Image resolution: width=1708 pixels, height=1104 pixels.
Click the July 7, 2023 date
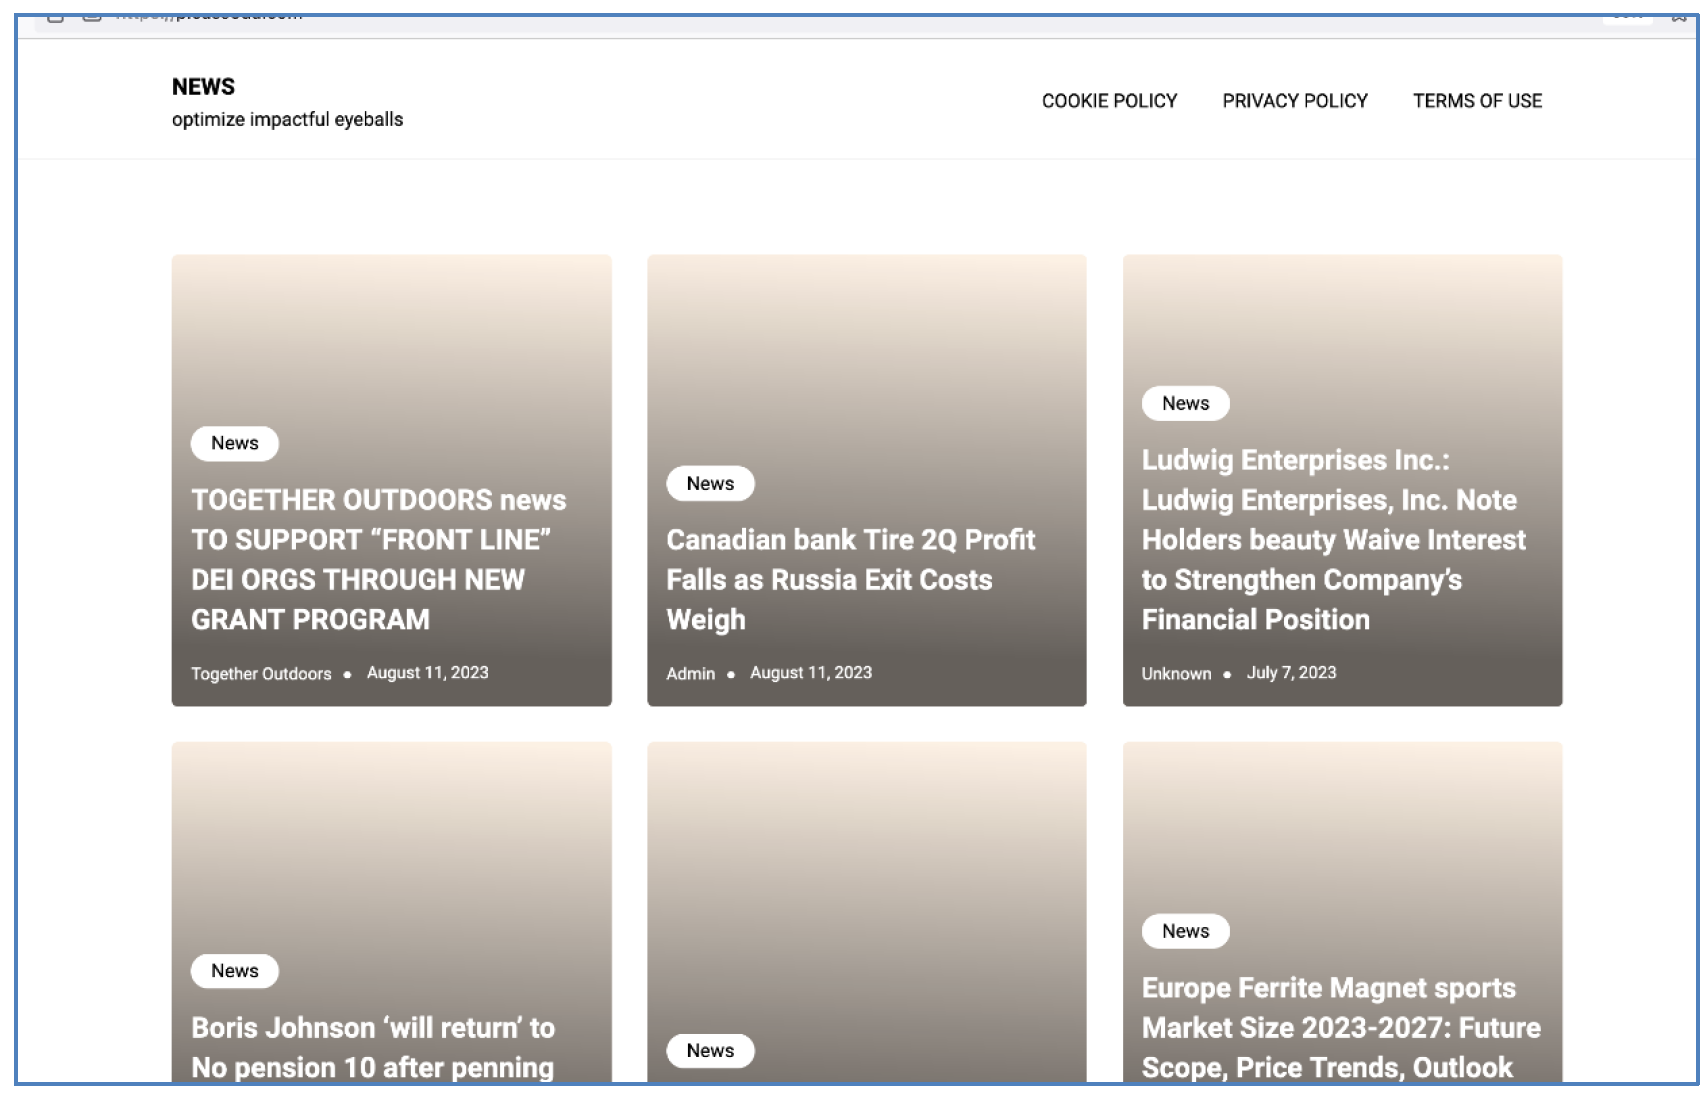click(x=1291, y=673)
